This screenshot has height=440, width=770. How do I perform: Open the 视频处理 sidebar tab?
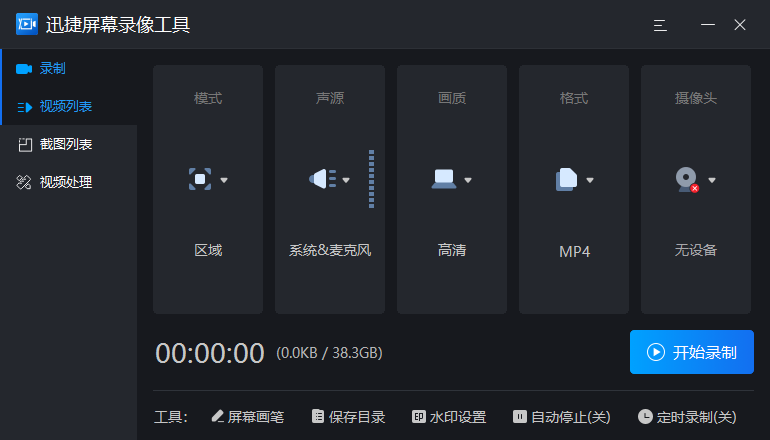pyautogui.click(x=69, y=182)
